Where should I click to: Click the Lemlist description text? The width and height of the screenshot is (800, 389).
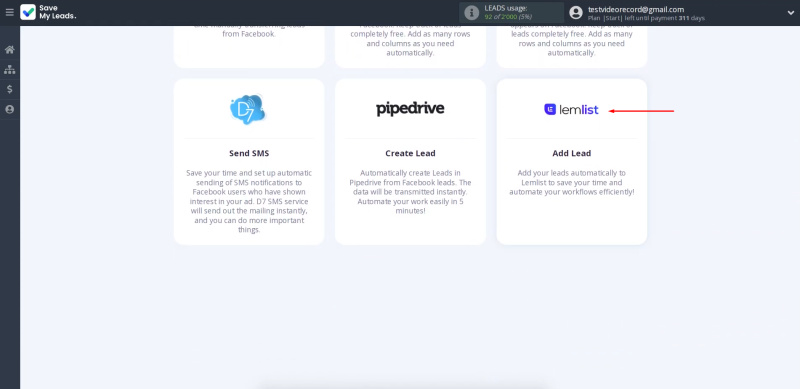pyautogui.click(x=571, y=182)
